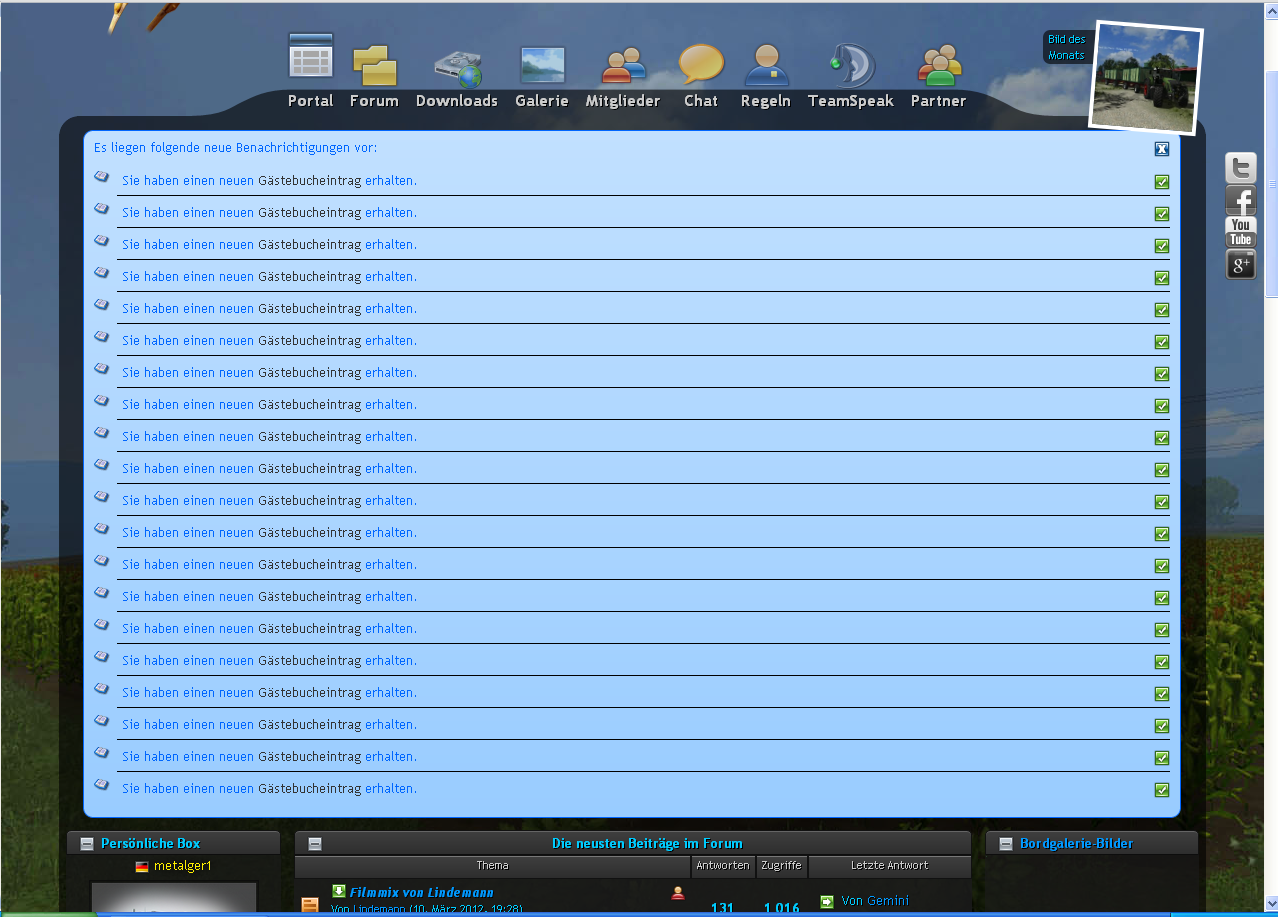Collapse the Persönliche Box panel
This screenshot has width=1278, height=917.
point(87,844)
